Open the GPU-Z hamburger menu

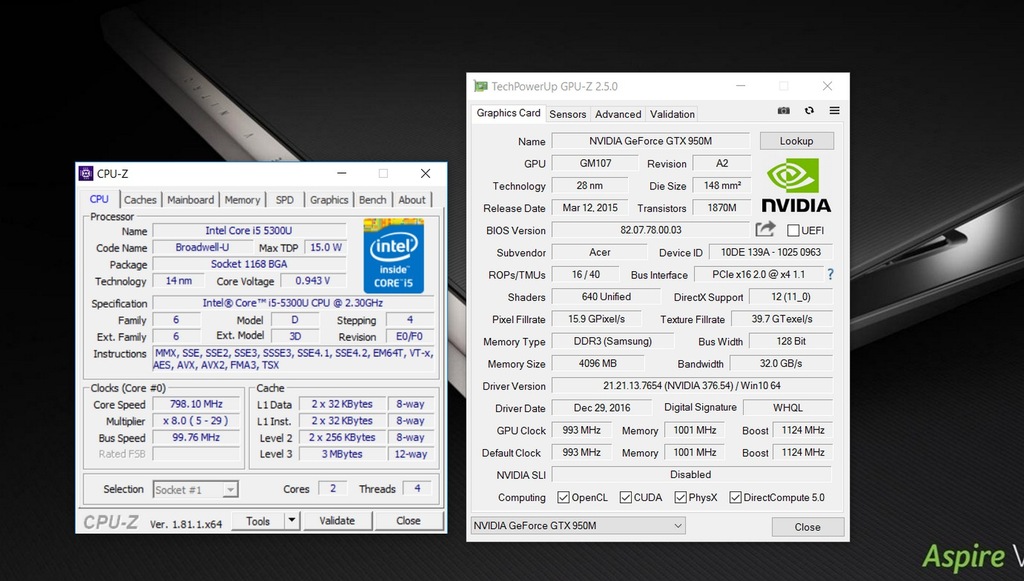point(834,111)
